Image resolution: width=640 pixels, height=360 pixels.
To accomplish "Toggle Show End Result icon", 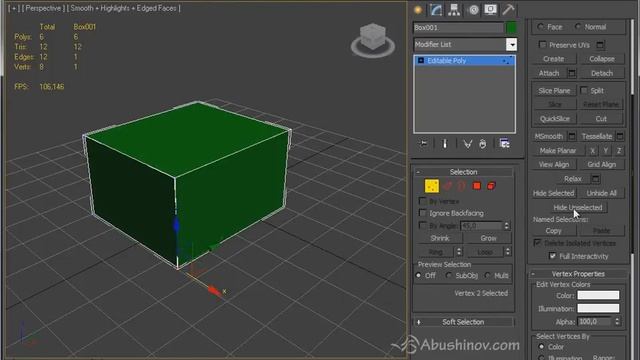I will tap(445, 144).
